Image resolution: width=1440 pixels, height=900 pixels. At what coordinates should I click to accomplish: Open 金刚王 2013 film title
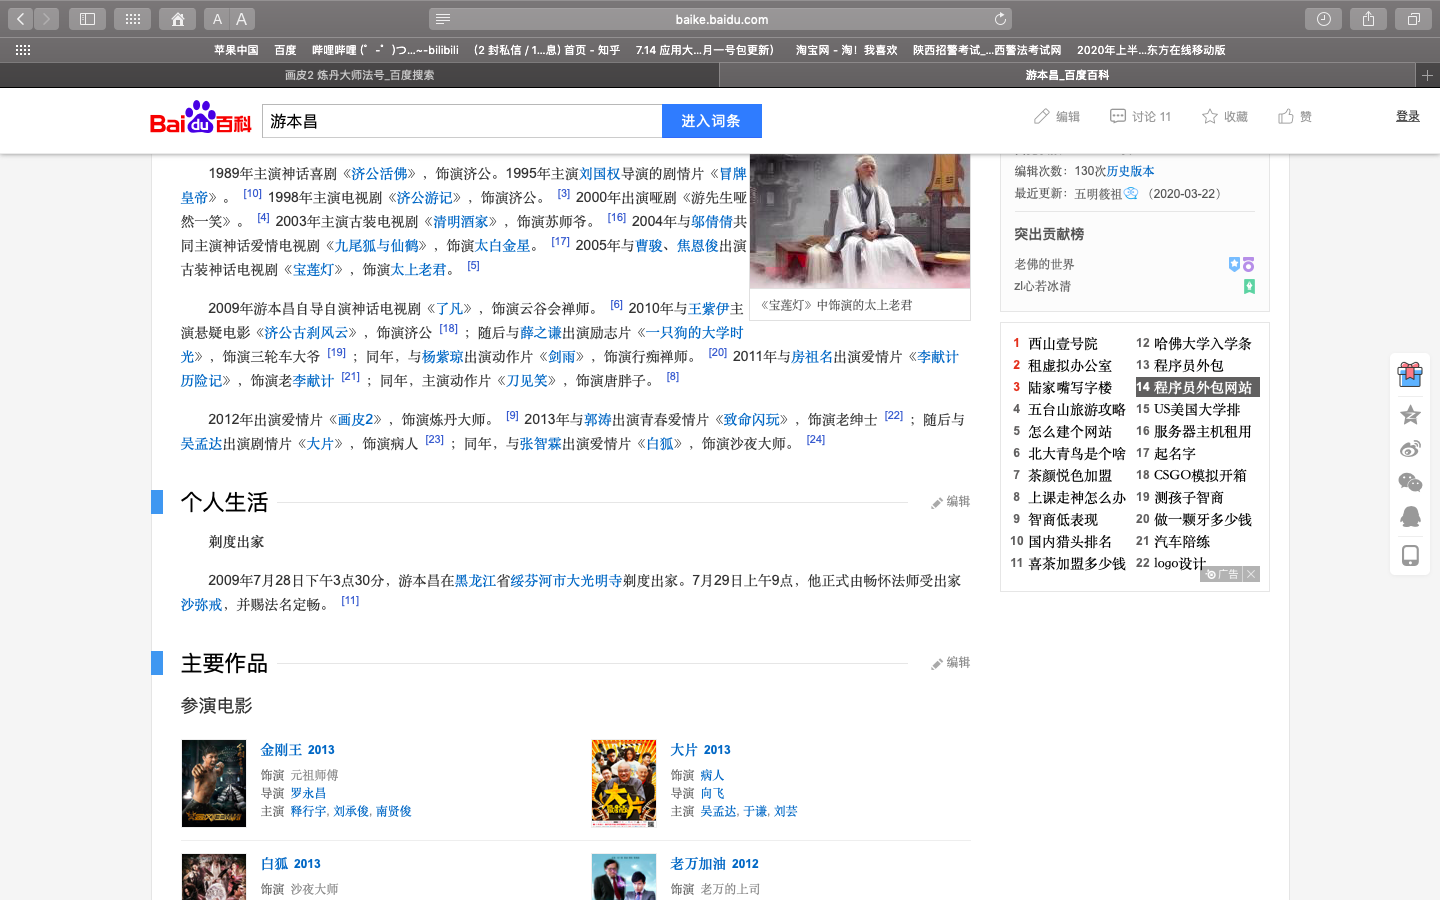pos(297,750)
